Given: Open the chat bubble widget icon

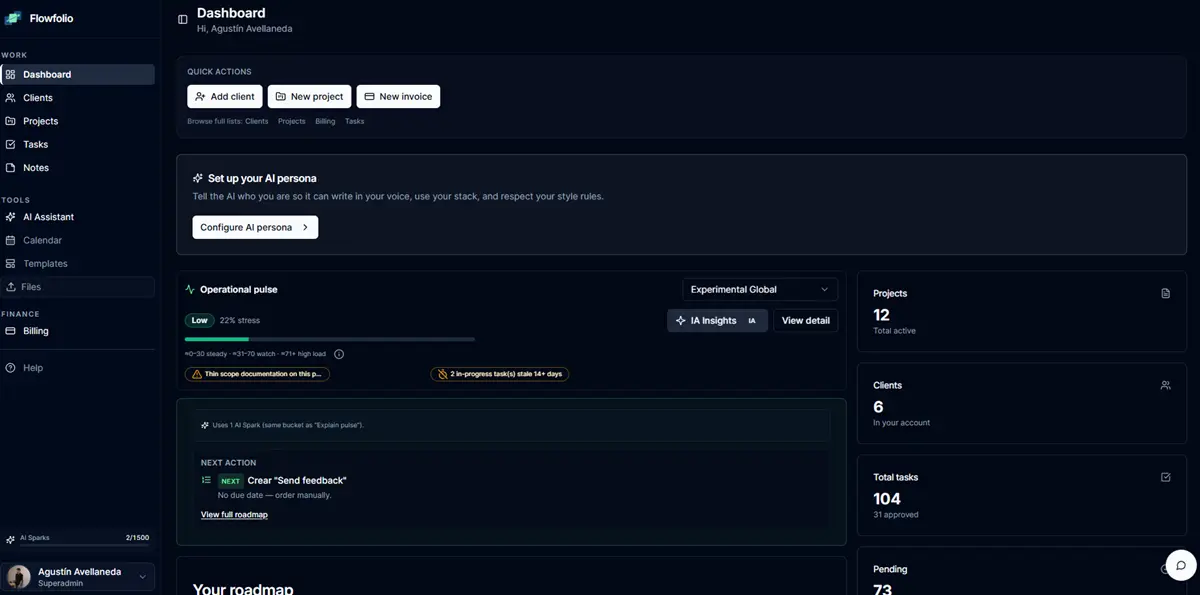Looking at the screenshot, I should (x=1181, y=565).
